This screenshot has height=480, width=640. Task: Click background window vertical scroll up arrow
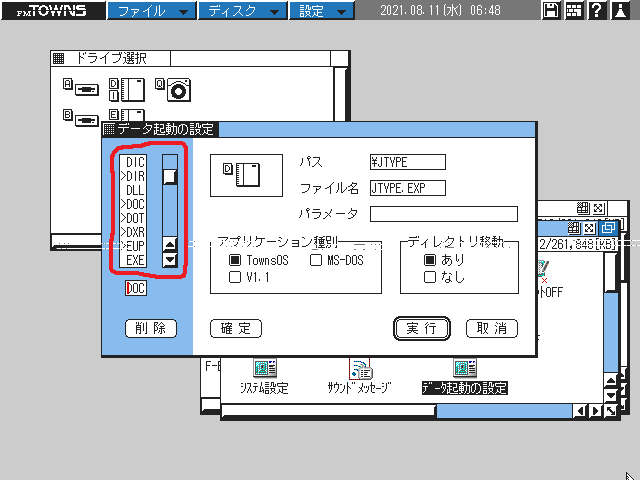click(x=611, y=380)
